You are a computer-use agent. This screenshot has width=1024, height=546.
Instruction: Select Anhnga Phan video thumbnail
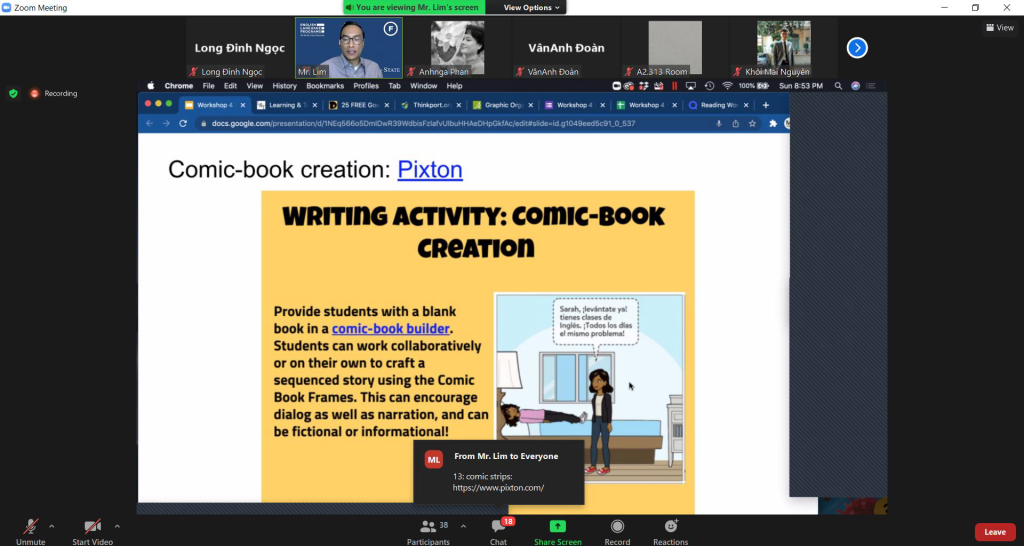[x=457, y=48]
